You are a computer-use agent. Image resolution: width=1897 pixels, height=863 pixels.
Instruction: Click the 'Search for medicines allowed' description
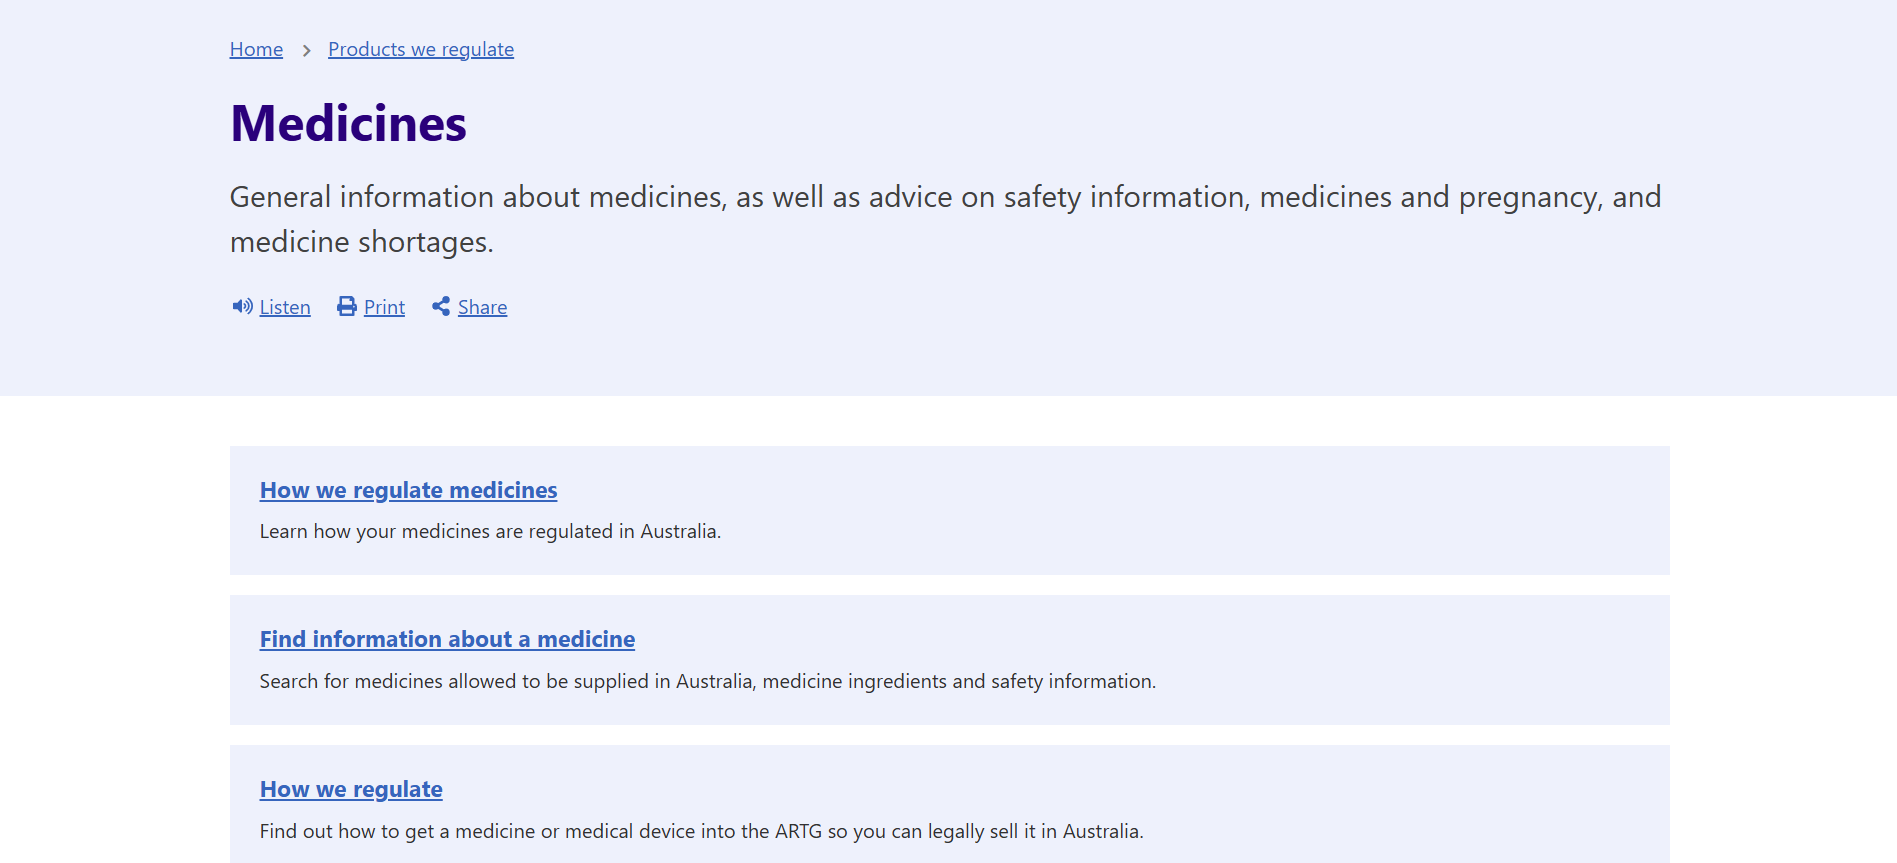coord(707,682)
